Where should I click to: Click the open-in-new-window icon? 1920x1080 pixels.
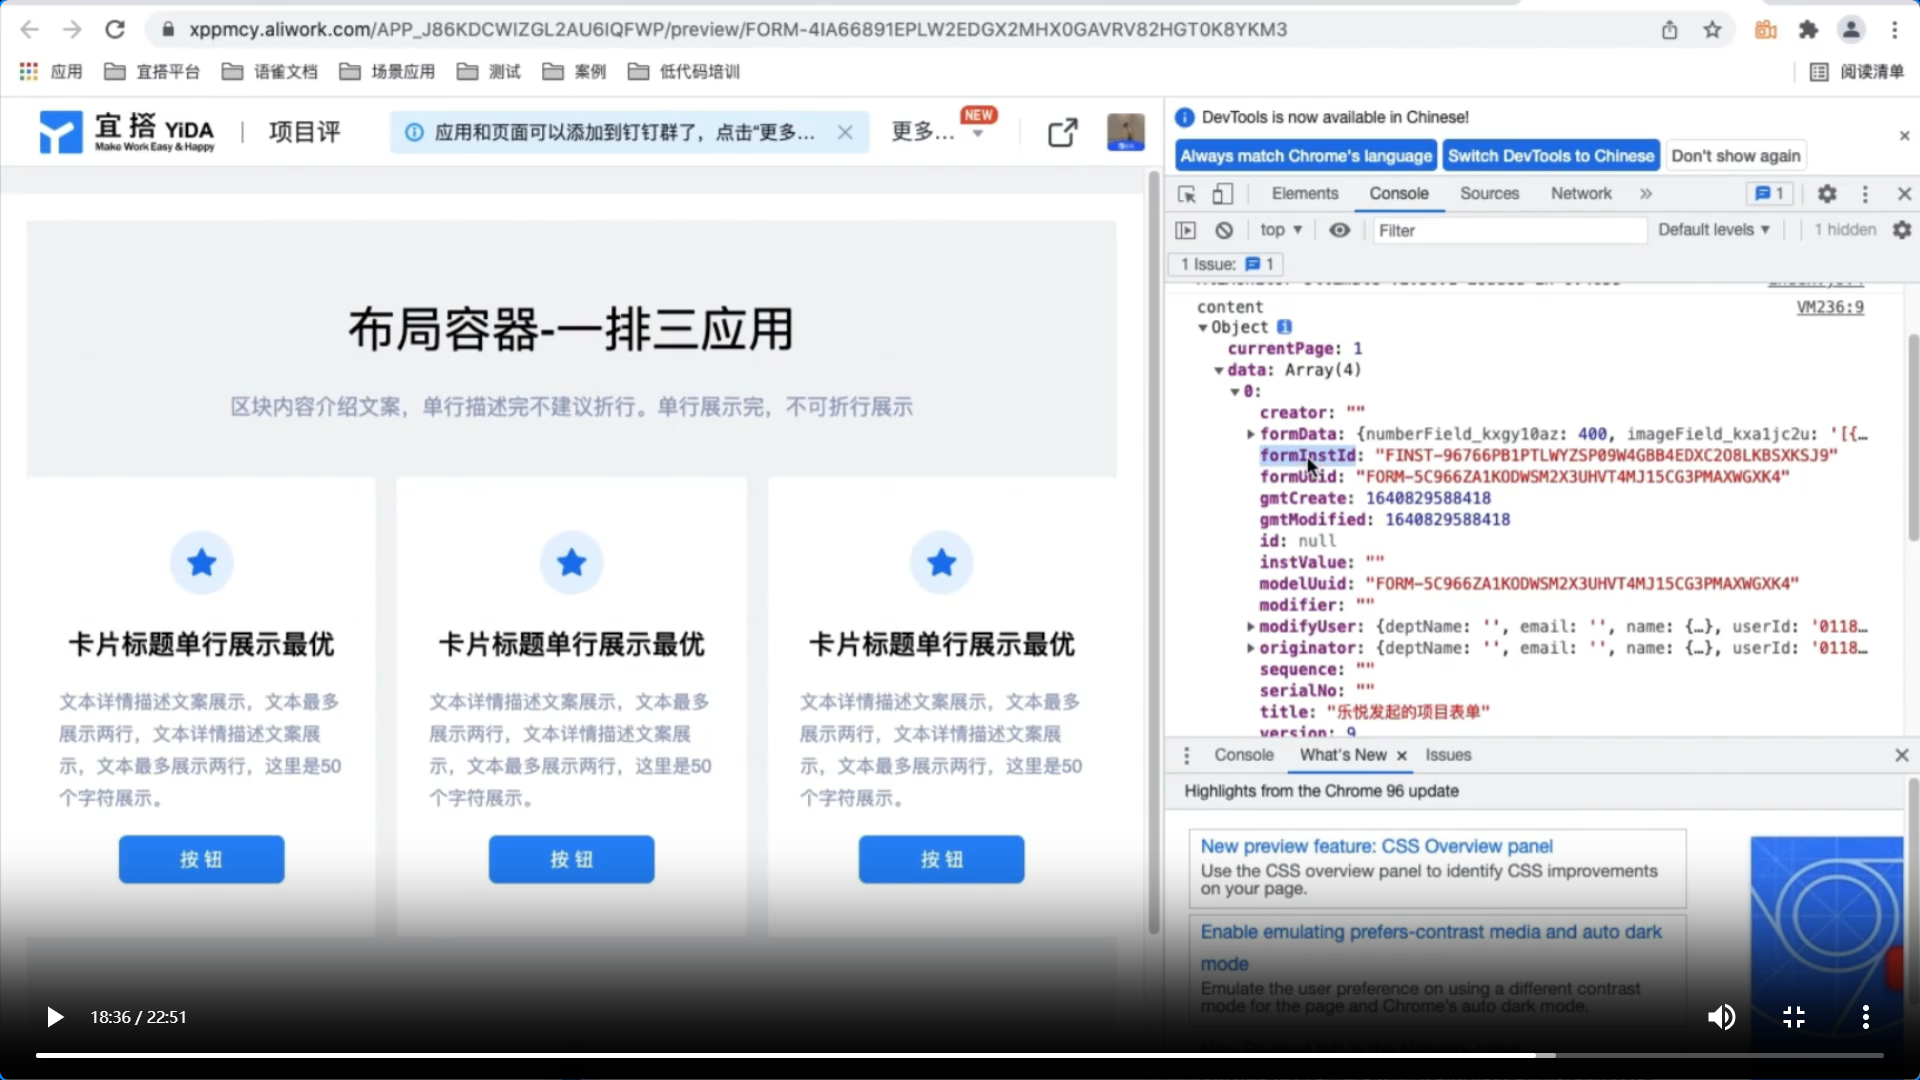(x=1062, y=132)
